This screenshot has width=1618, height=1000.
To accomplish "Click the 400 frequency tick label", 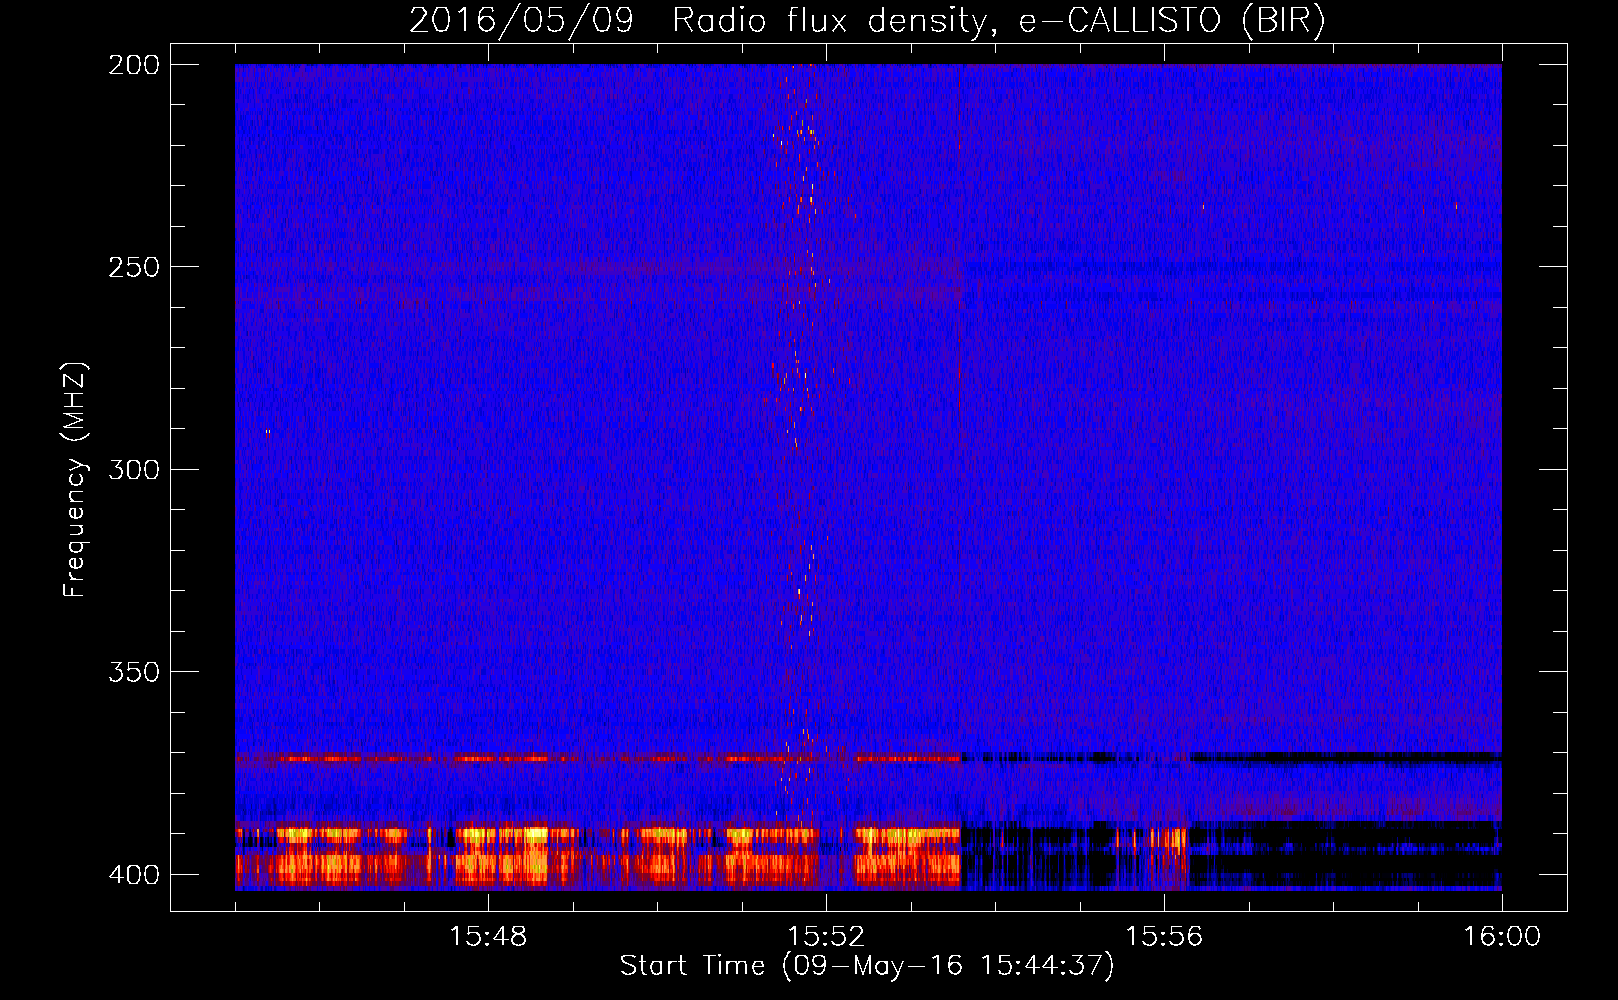I will 134,875.
